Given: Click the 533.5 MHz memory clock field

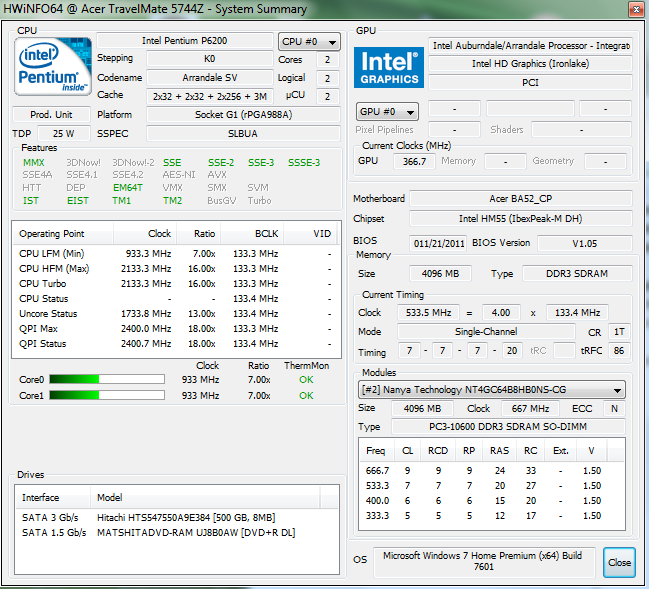Looking at the screenshot, I should (428, 313).
